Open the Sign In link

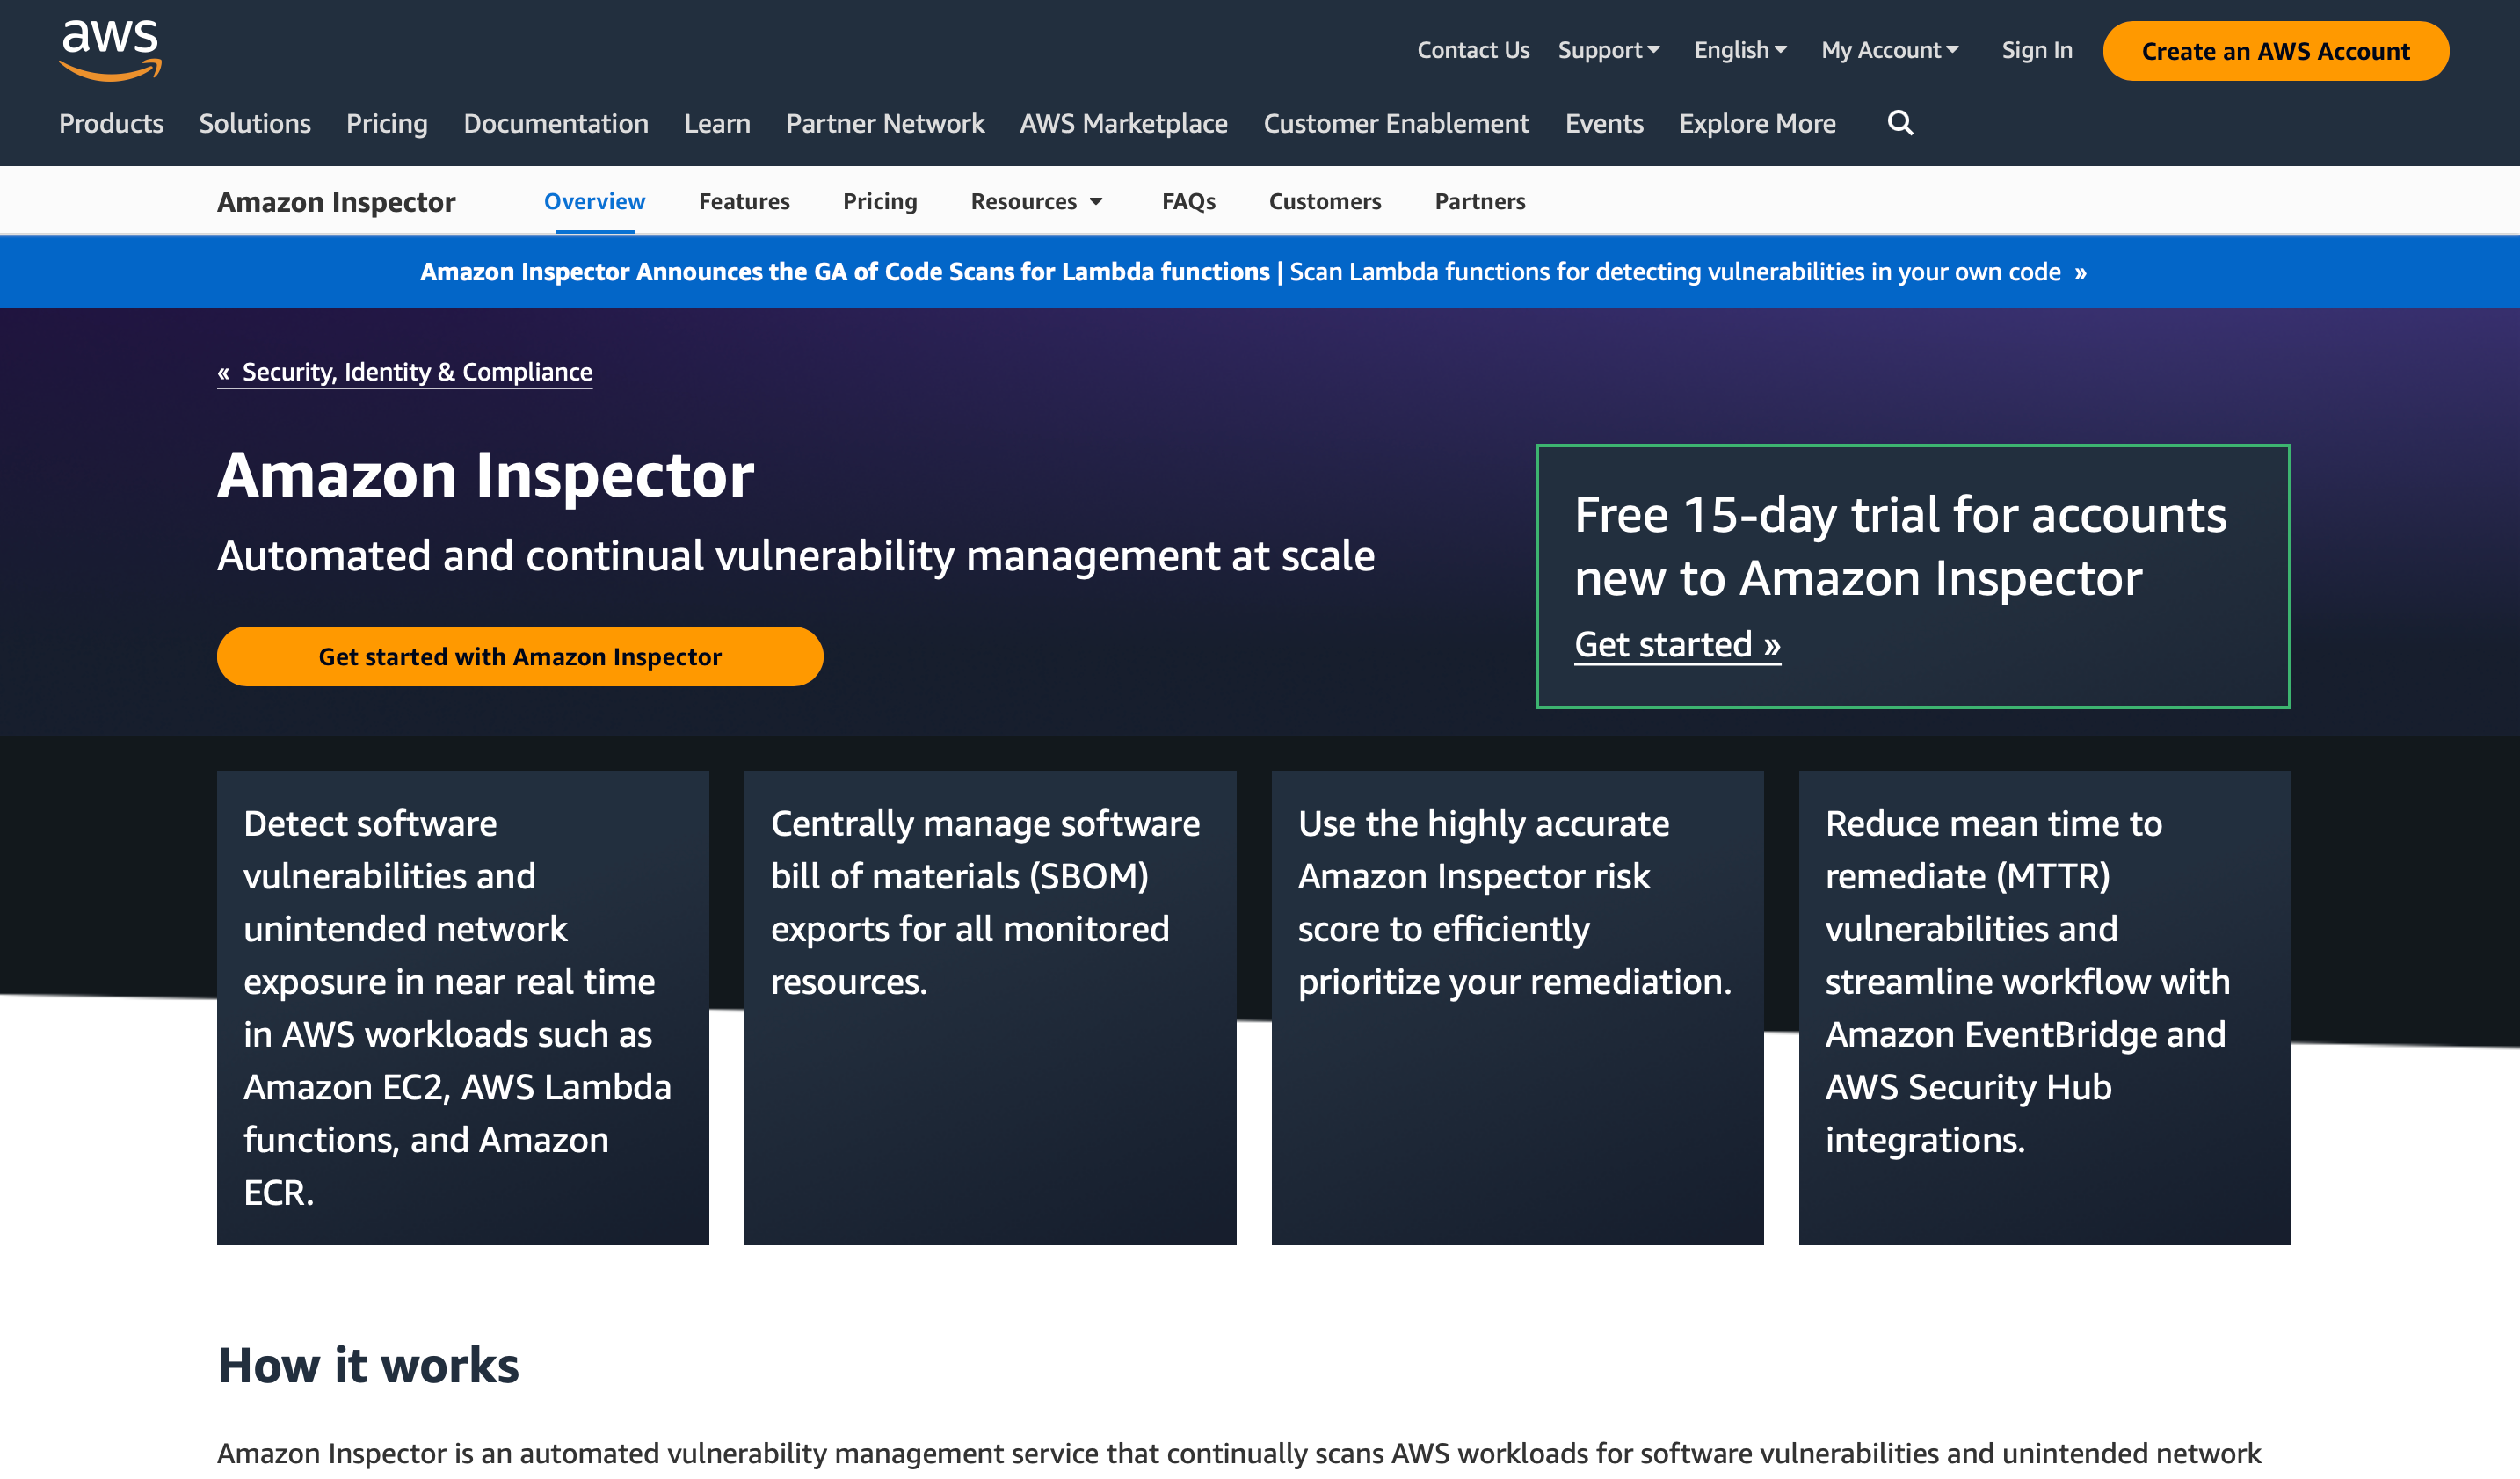coord(2036,50)
